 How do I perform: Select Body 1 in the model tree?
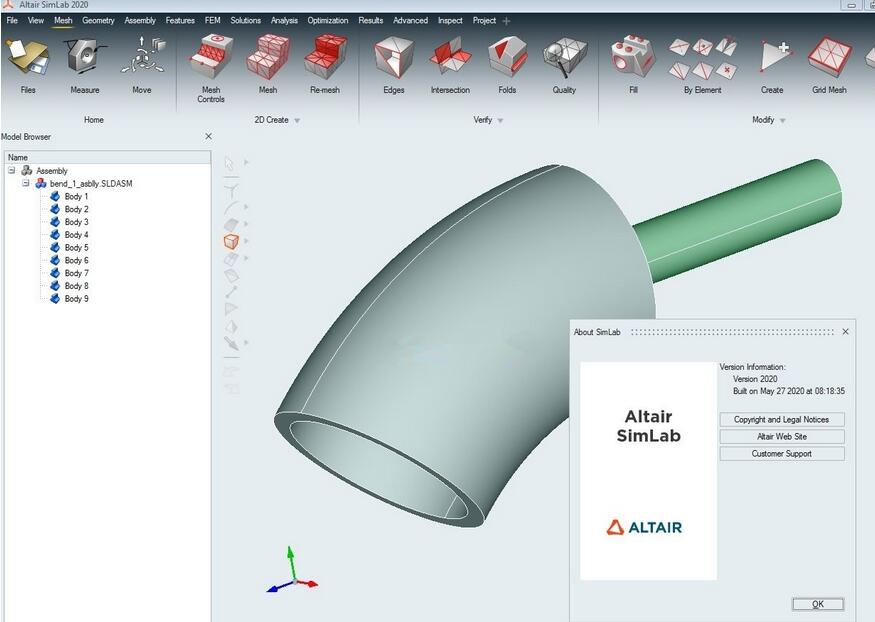(76, 196)
